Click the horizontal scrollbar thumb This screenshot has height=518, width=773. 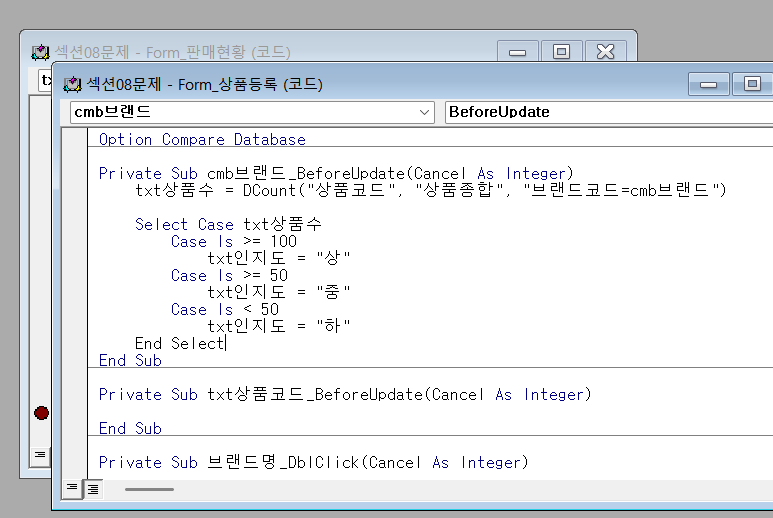click(149, 489)
